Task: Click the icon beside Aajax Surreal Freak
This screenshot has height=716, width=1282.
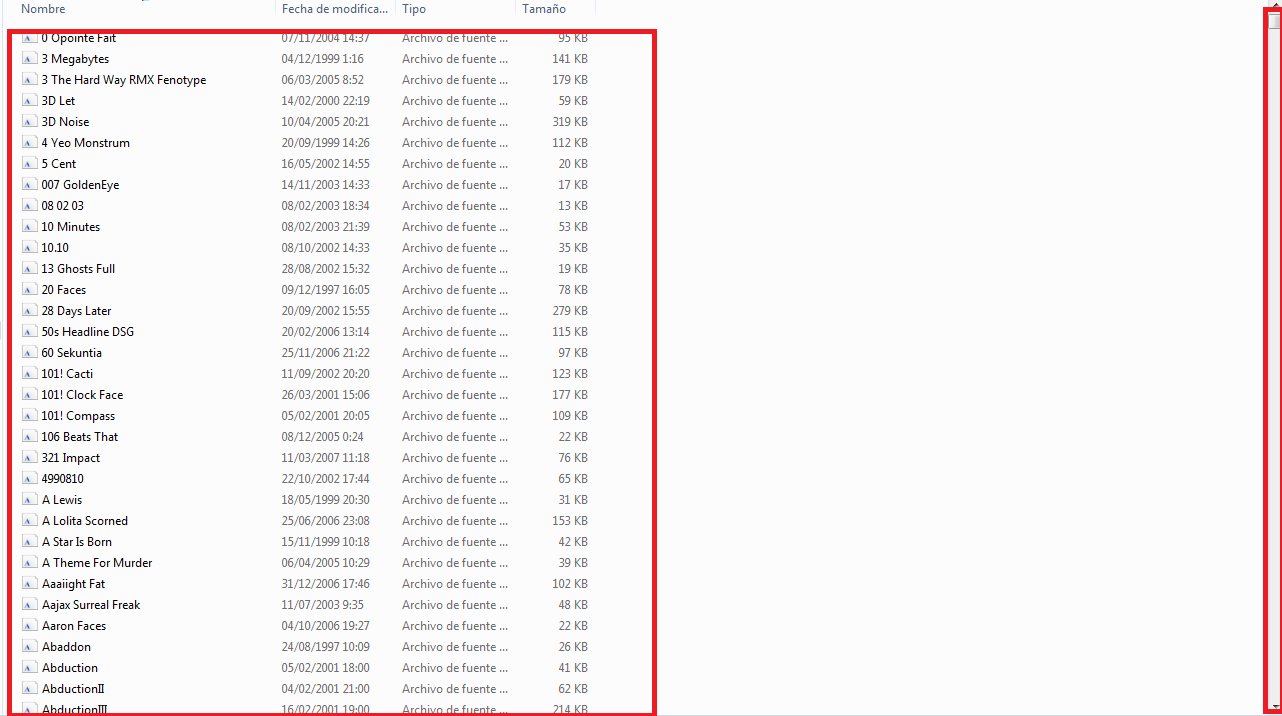Action: (30, 605)
